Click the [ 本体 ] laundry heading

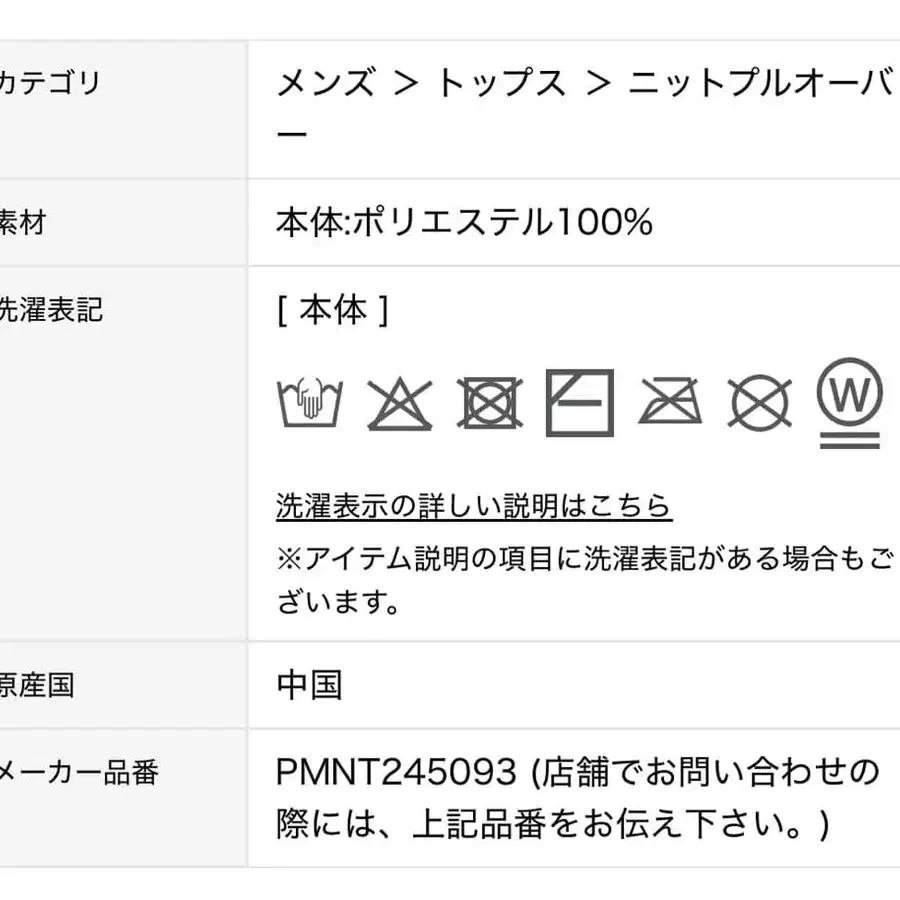pos(332,310)
